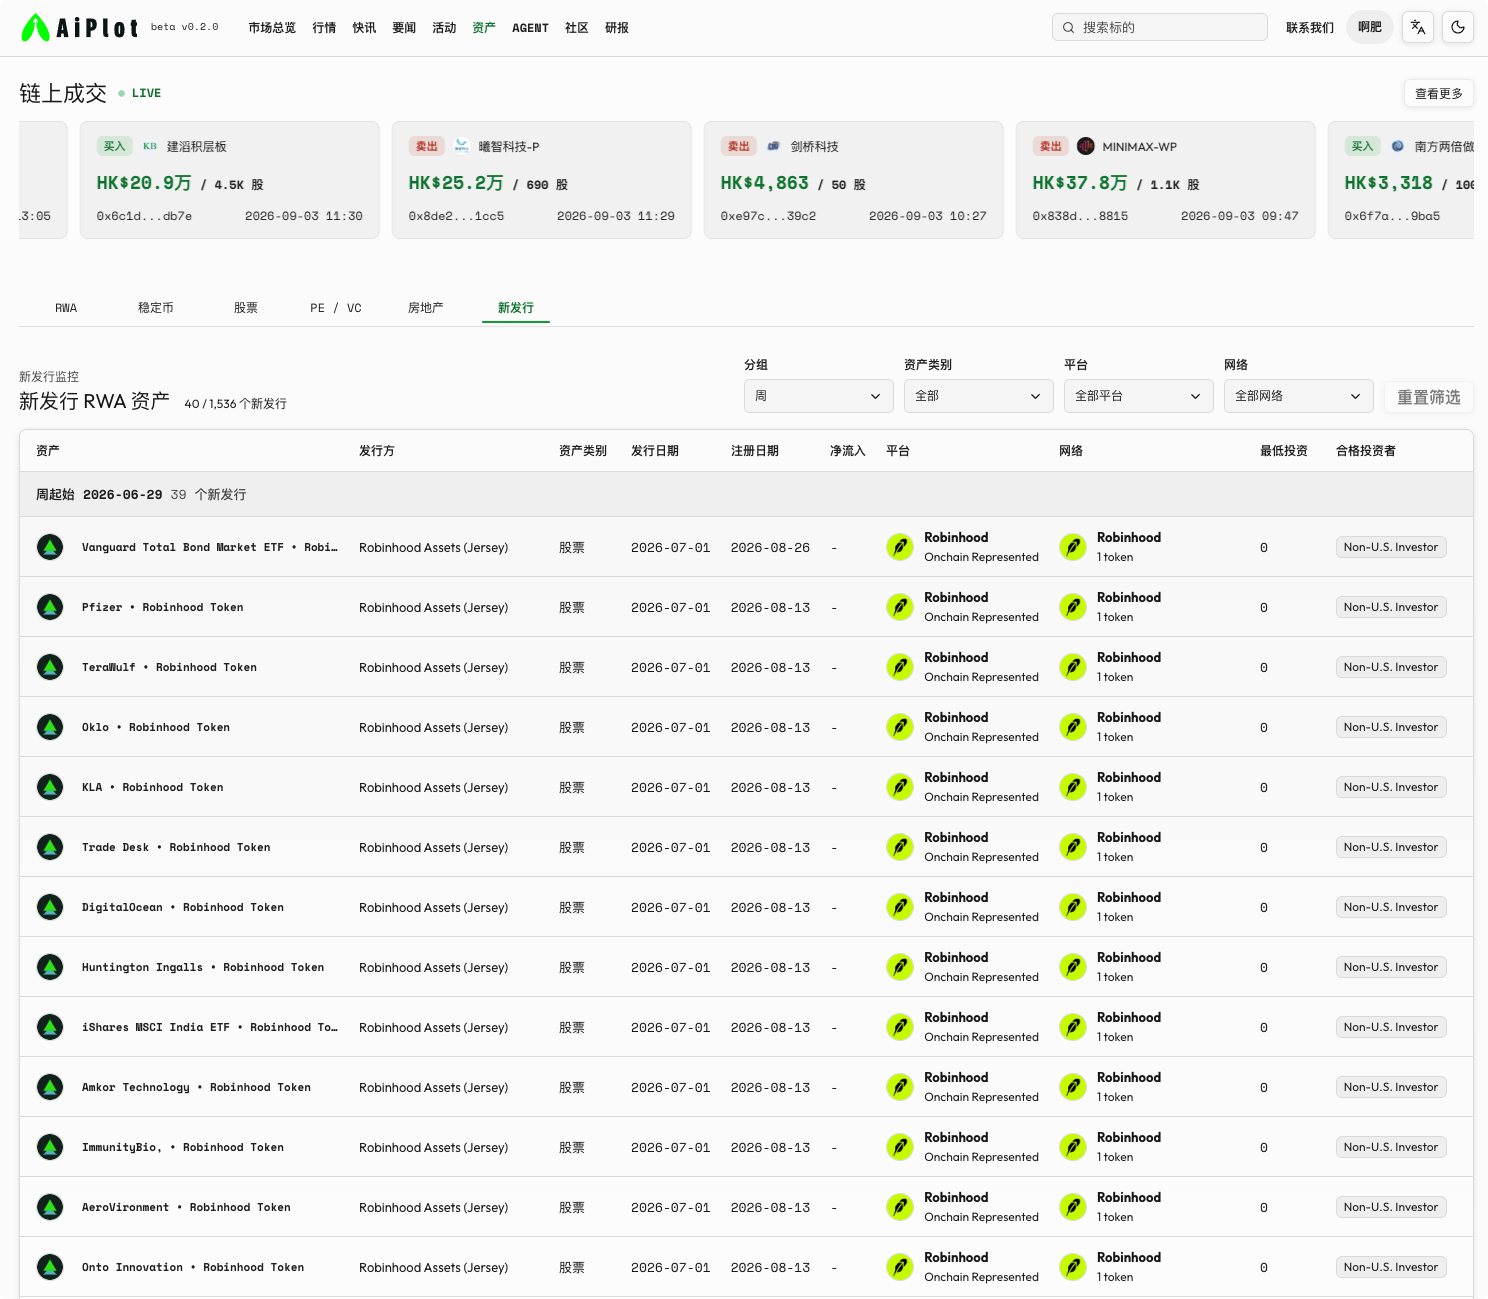Screen dimensions: 1488x1299
Task: Click Robinhood platform icon in AeroVironment row
Action: coord(900,1207)
